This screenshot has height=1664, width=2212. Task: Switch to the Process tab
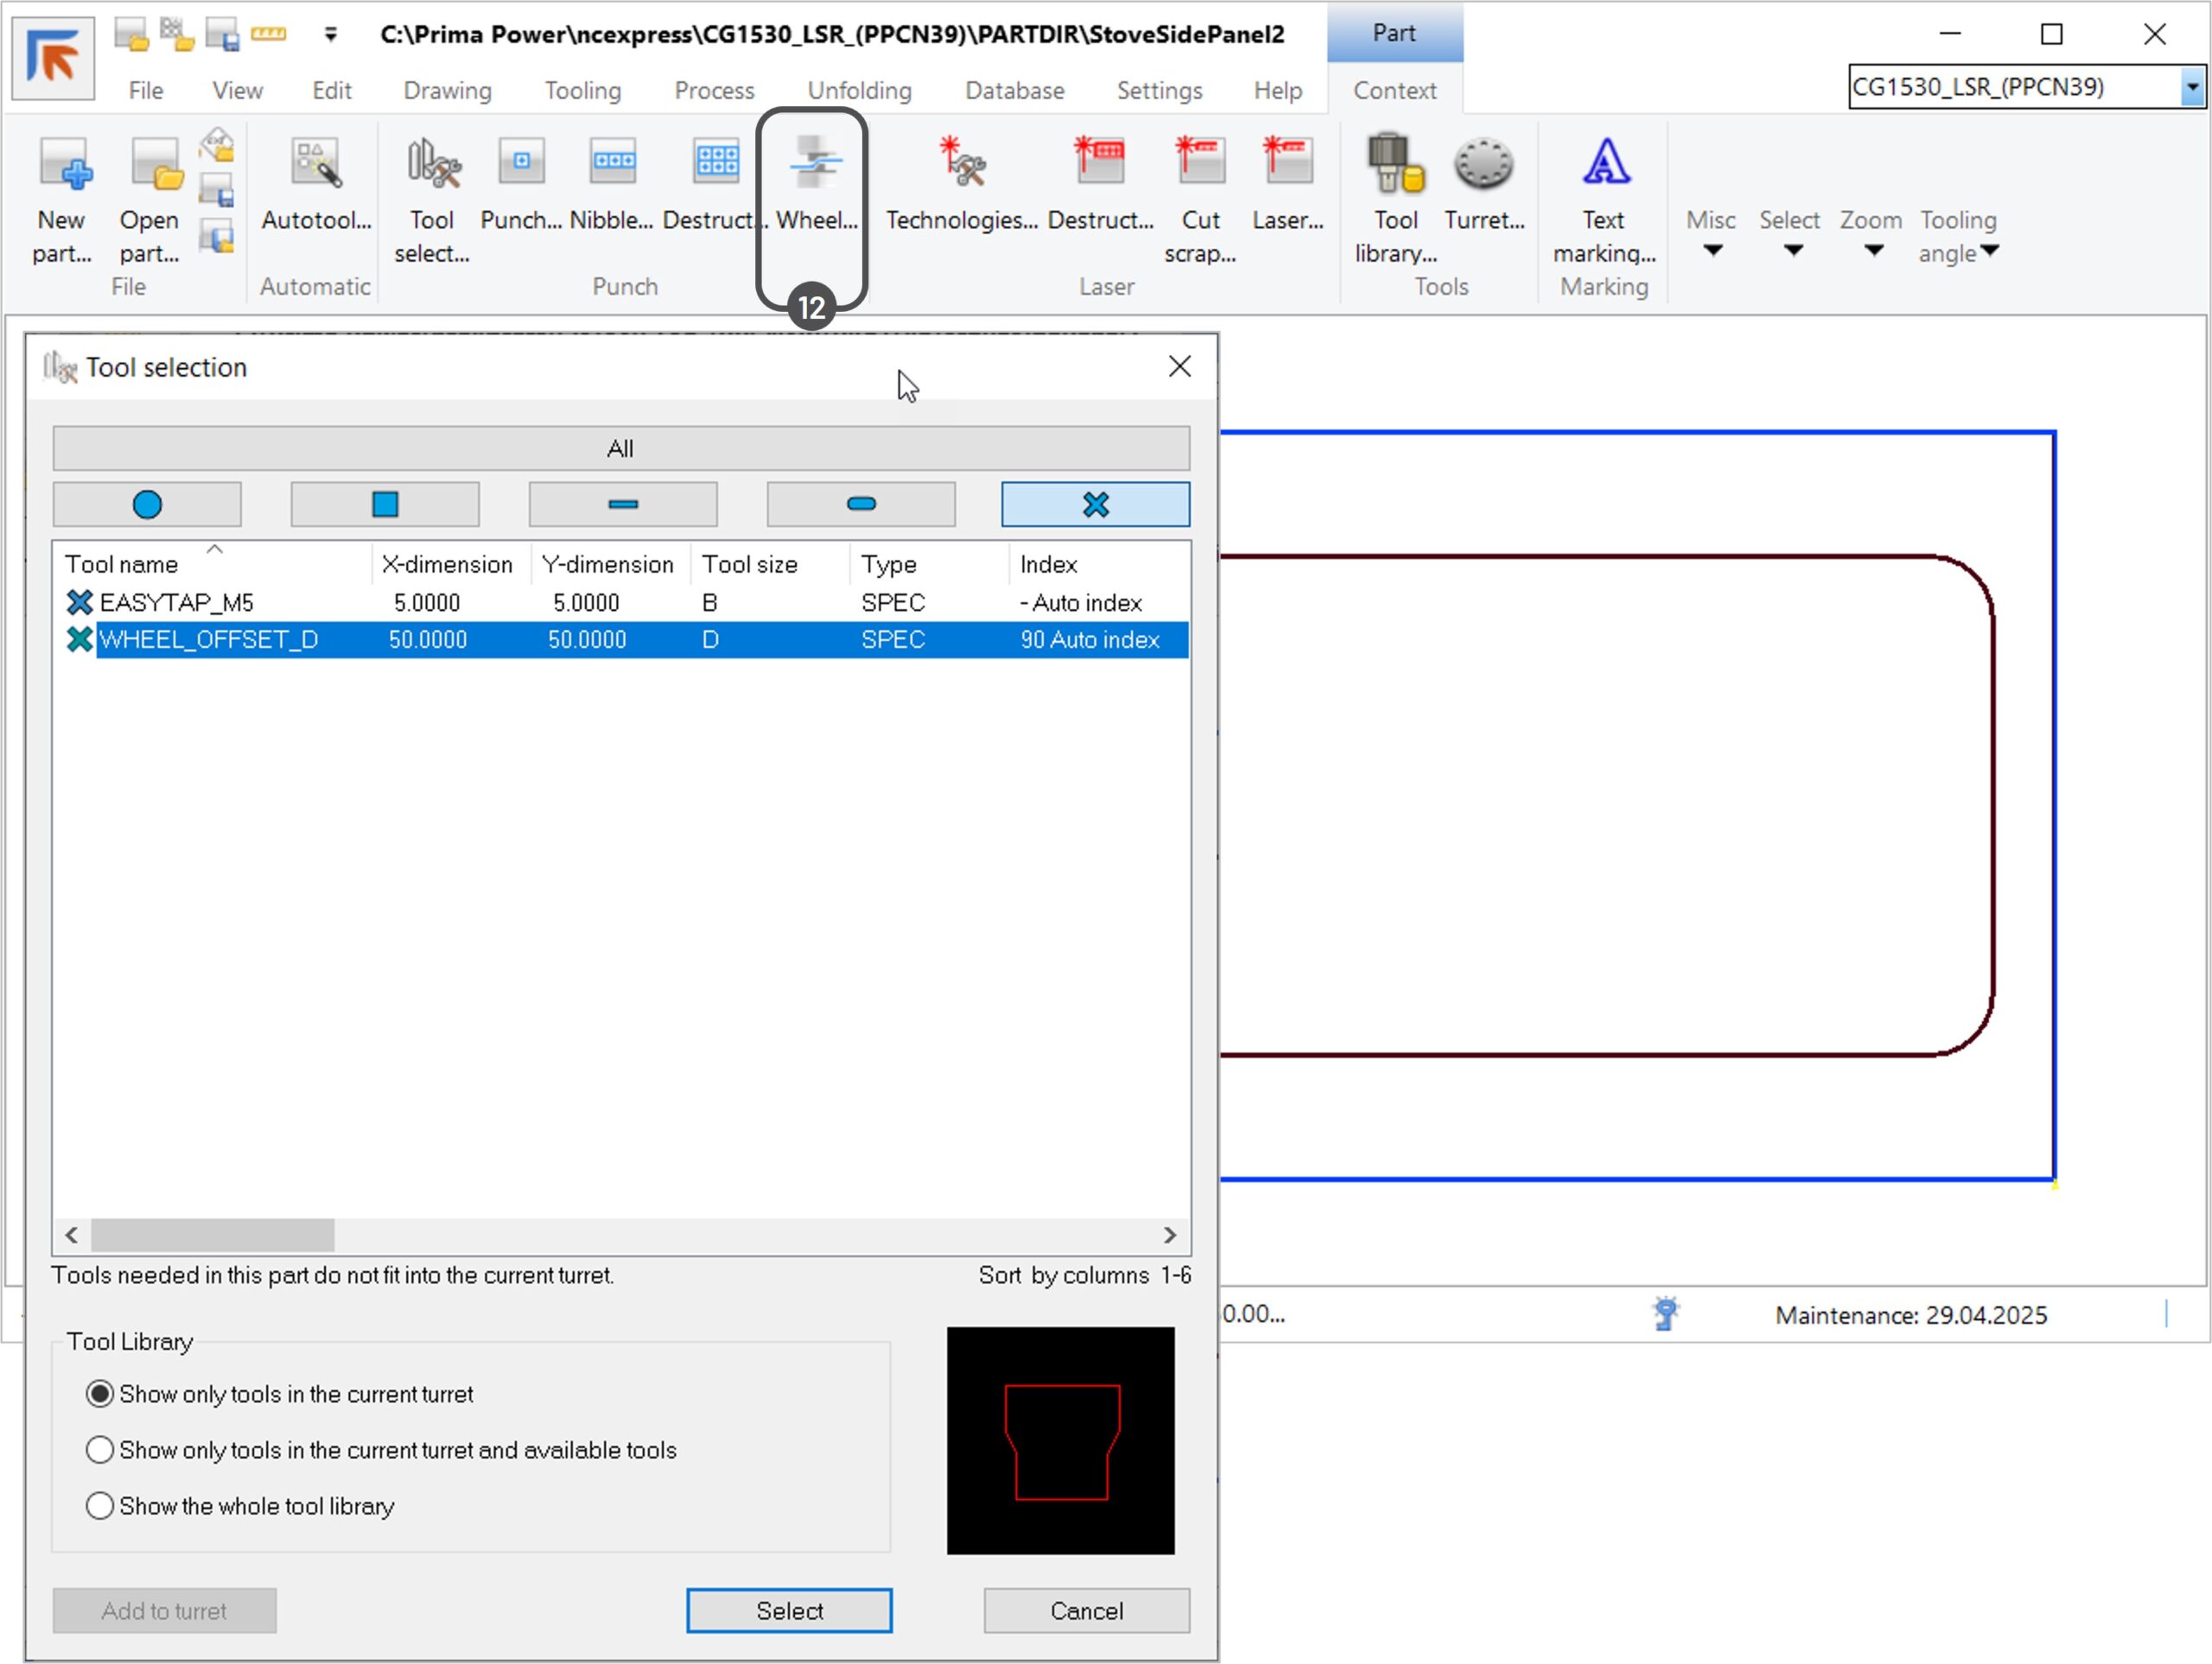point(714,90)
